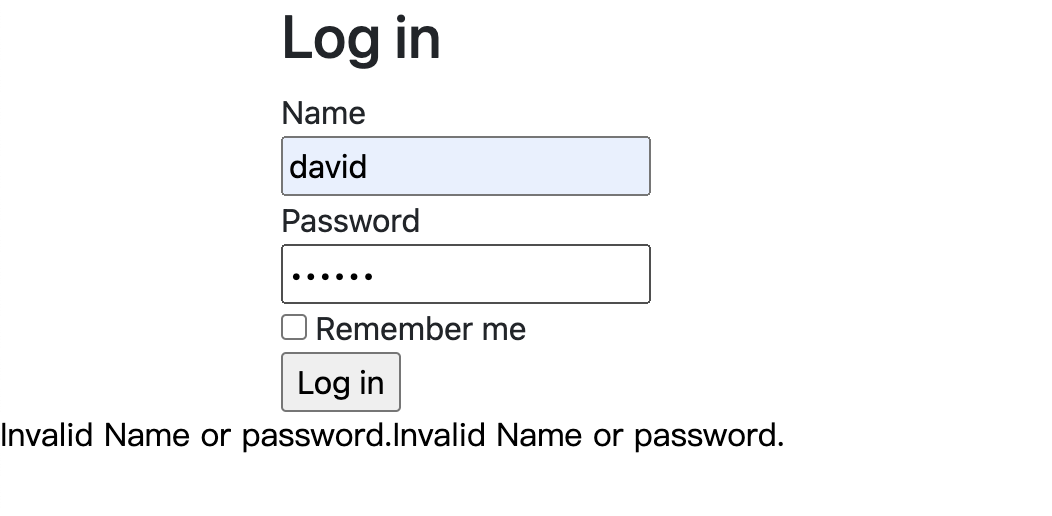
Task: Submit the login form with Log in
Action: coord(340,382)
